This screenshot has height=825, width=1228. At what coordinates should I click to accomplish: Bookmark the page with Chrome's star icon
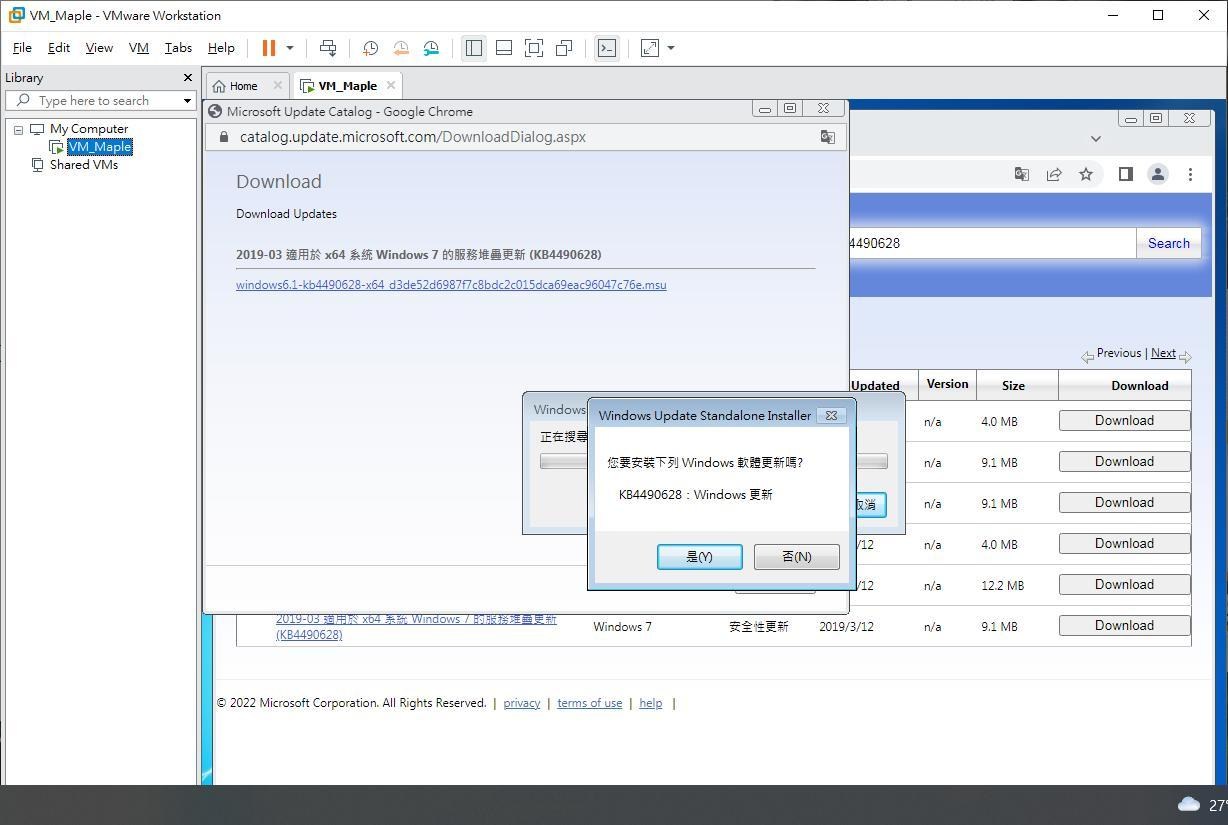[1087, 174]
